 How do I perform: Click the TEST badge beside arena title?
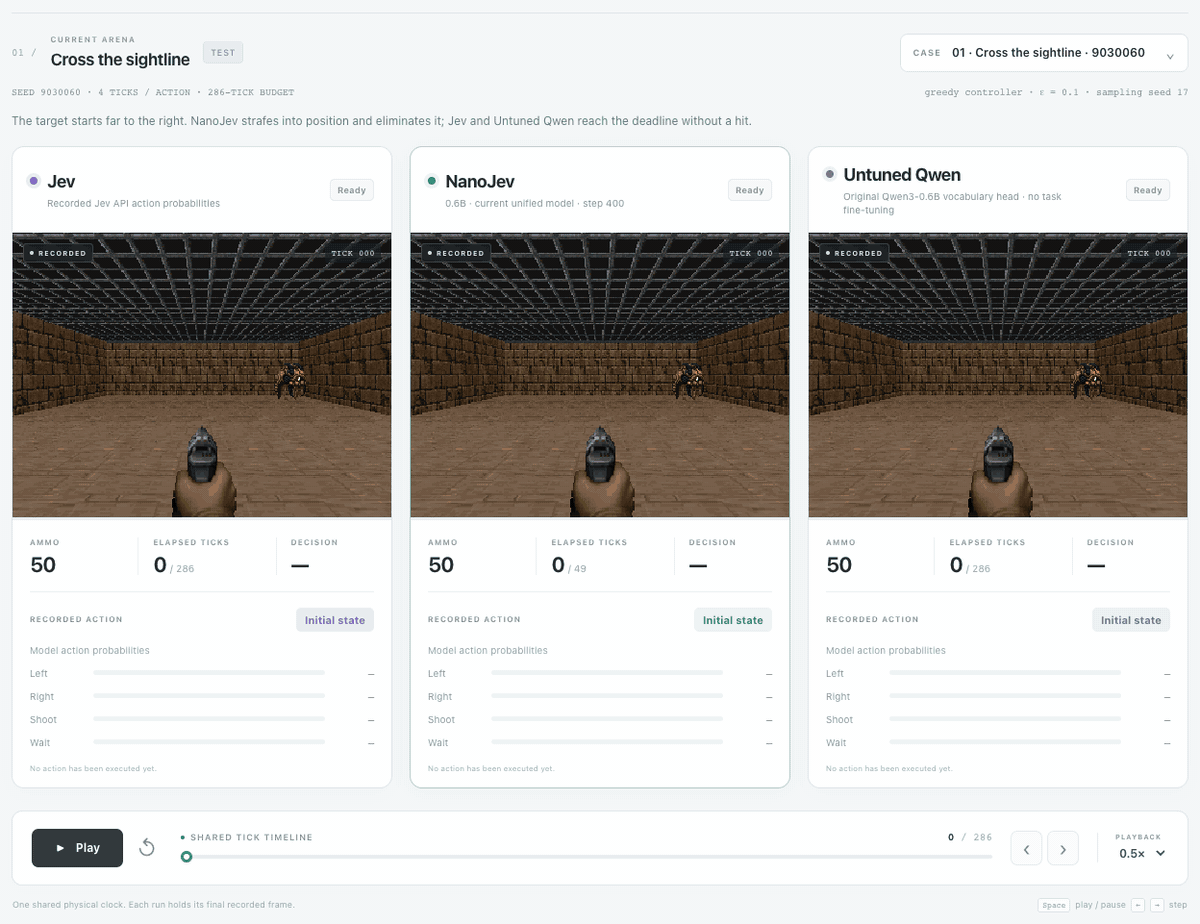click(223, 53)
